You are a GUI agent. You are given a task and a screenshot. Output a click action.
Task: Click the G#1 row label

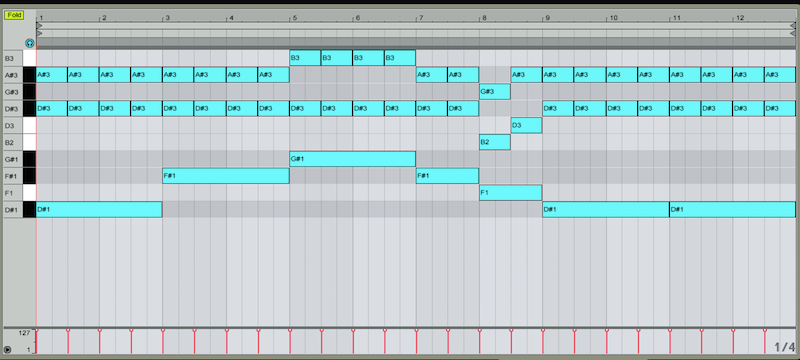tap(11, 160)
